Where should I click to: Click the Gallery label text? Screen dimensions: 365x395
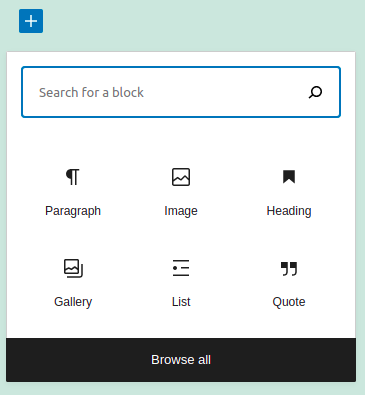pos(73,302)
